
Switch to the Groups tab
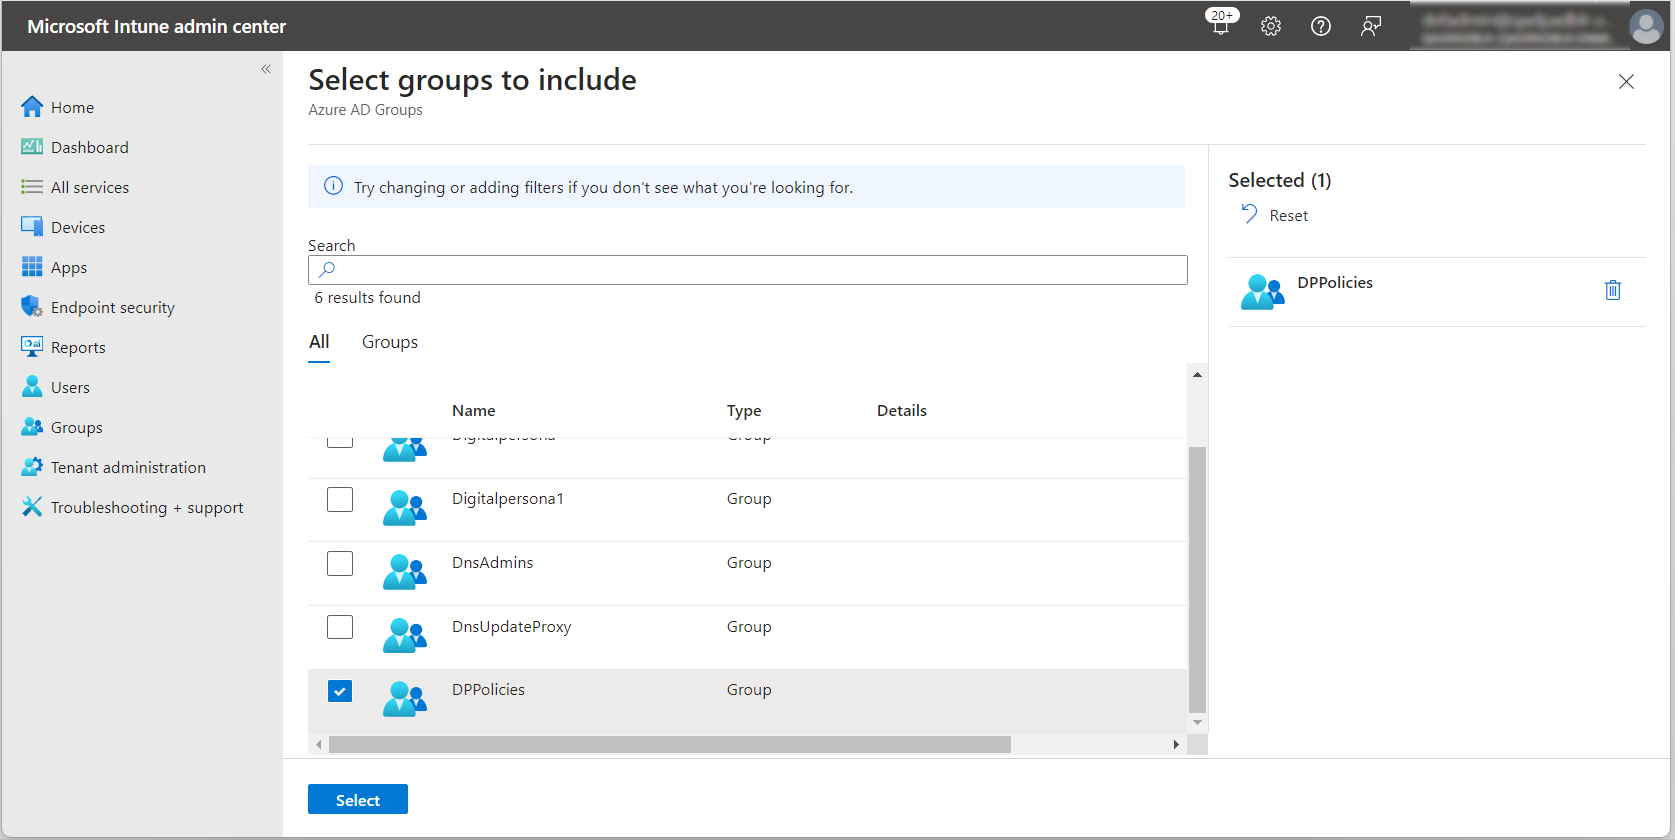[389, 342]
